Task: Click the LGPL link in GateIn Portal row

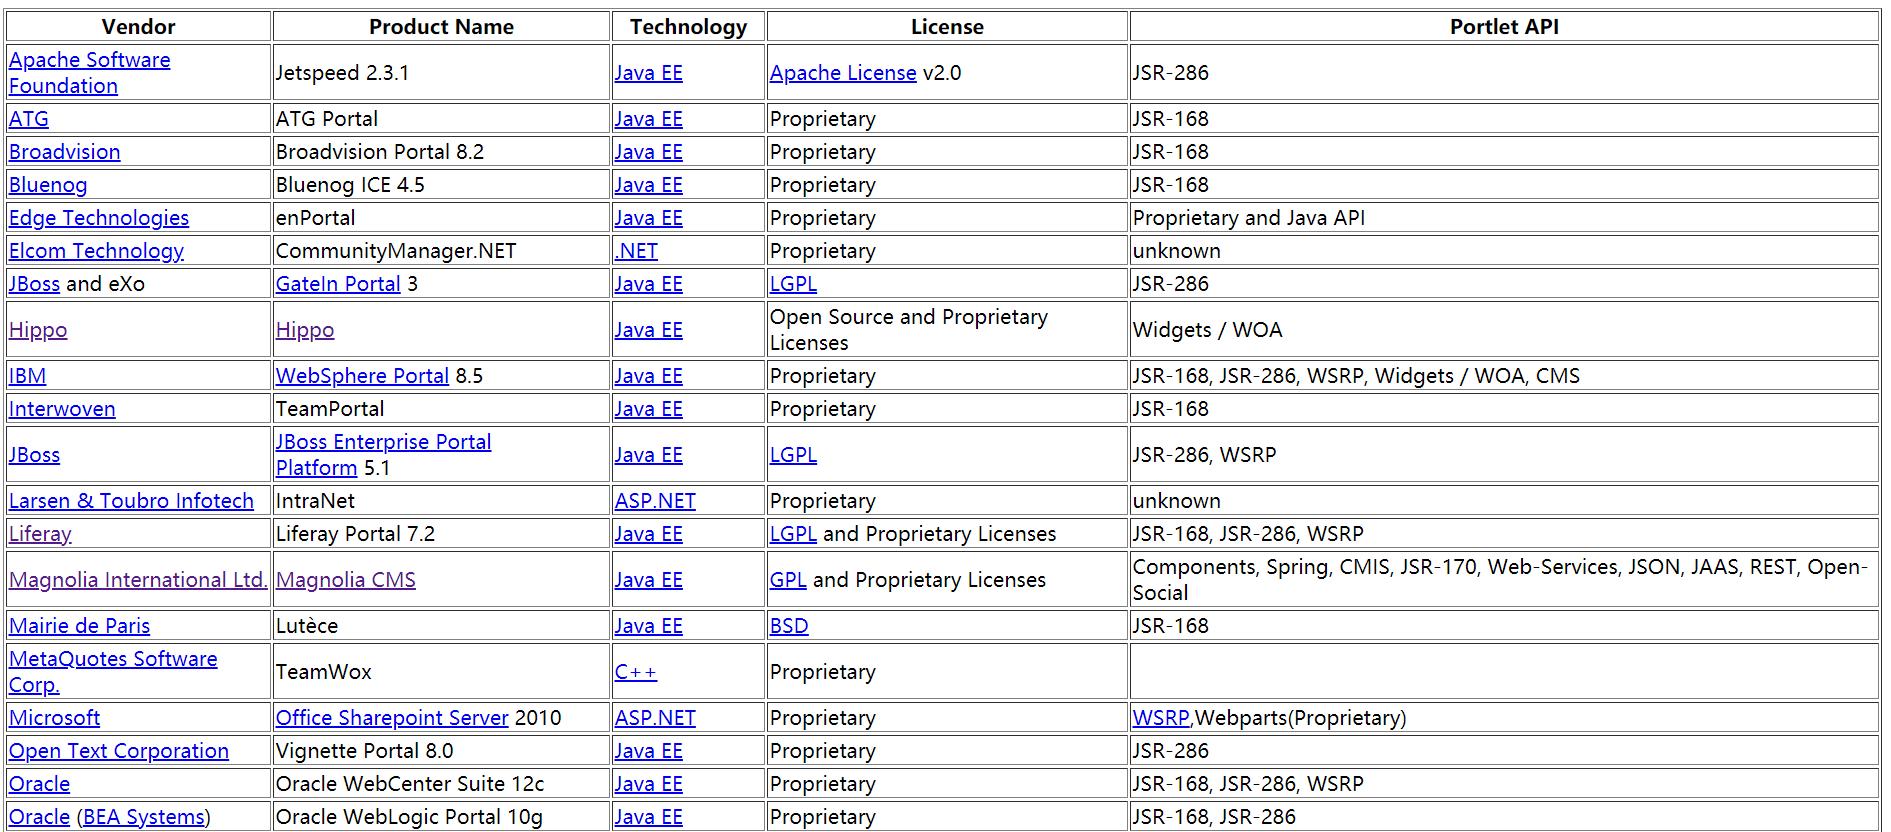Action: [793, 284]
